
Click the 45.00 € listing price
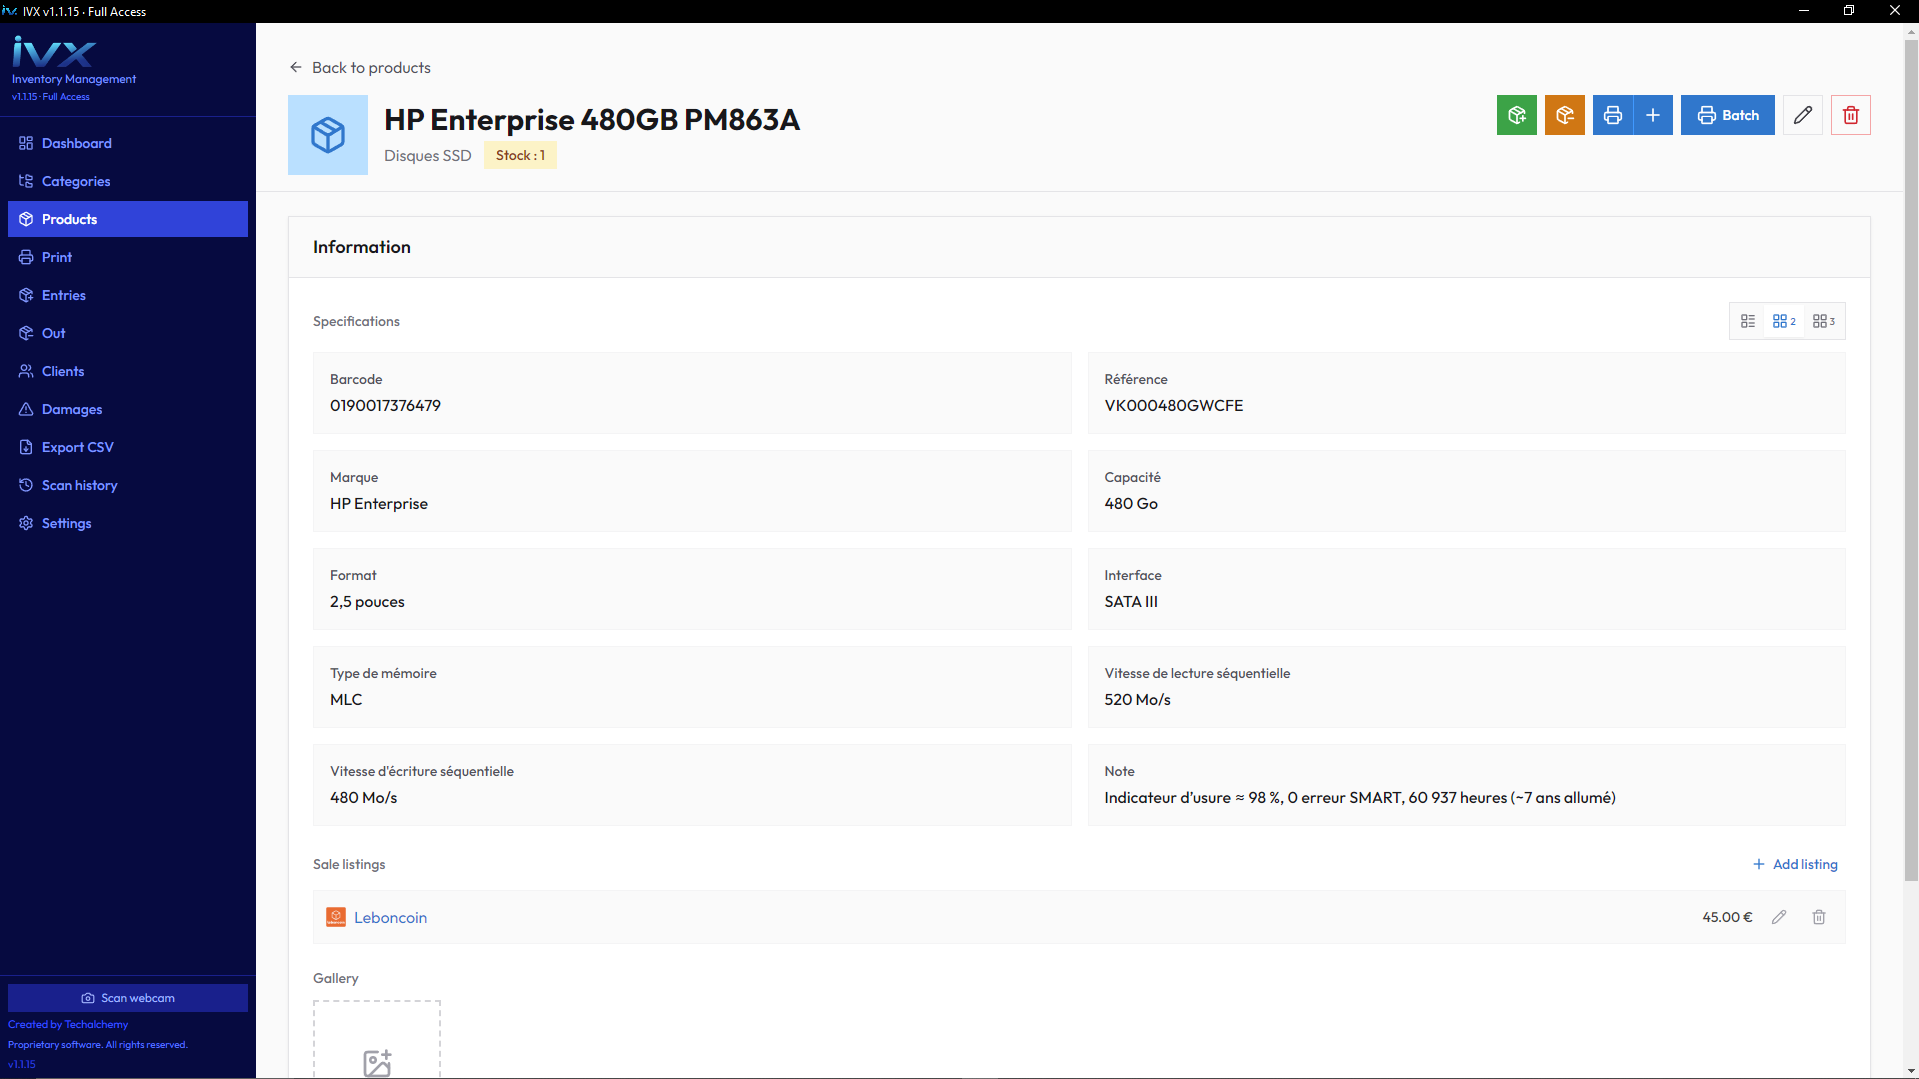point(1727,917)
